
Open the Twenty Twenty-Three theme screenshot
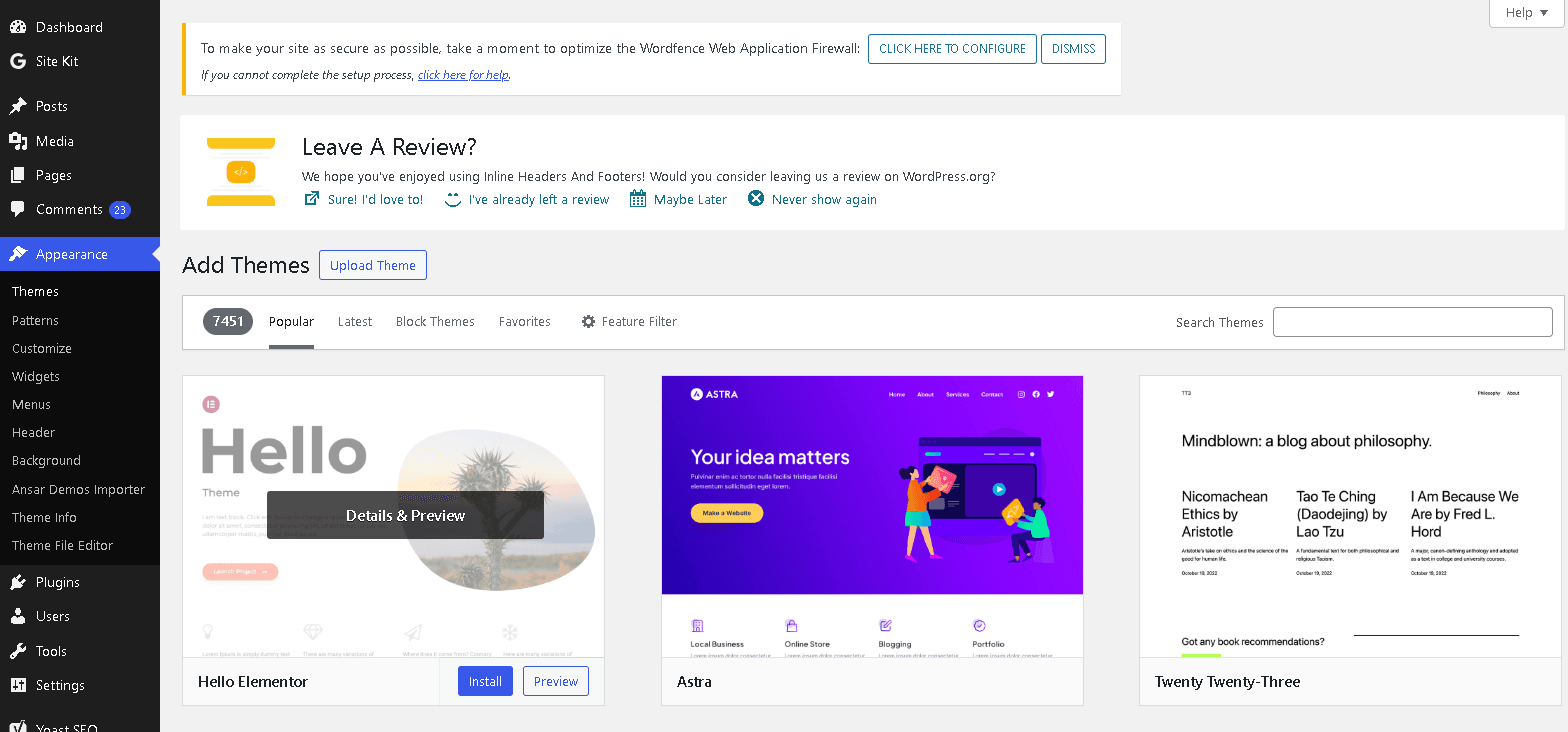coord(1350,516)
